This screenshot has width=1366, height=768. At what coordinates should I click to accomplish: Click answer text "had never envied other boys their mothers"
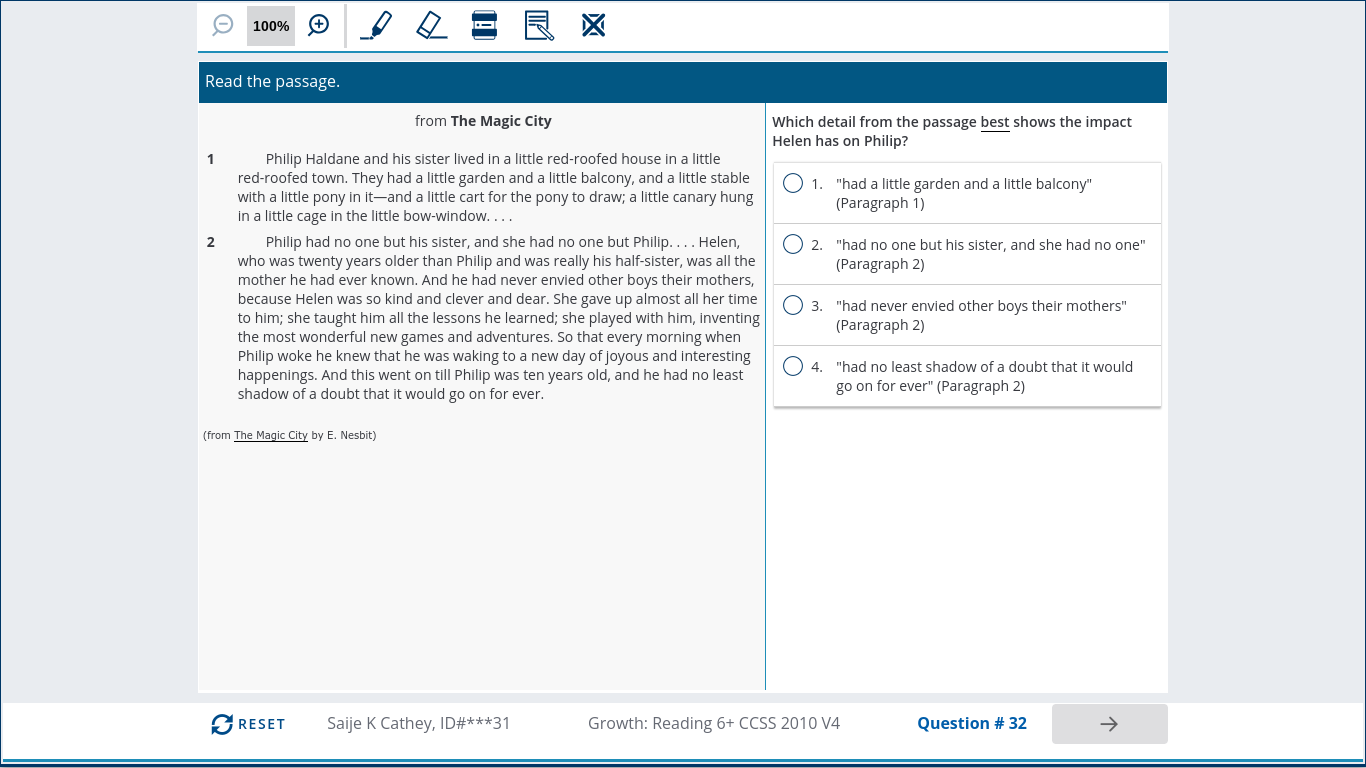tap(981, 306)
